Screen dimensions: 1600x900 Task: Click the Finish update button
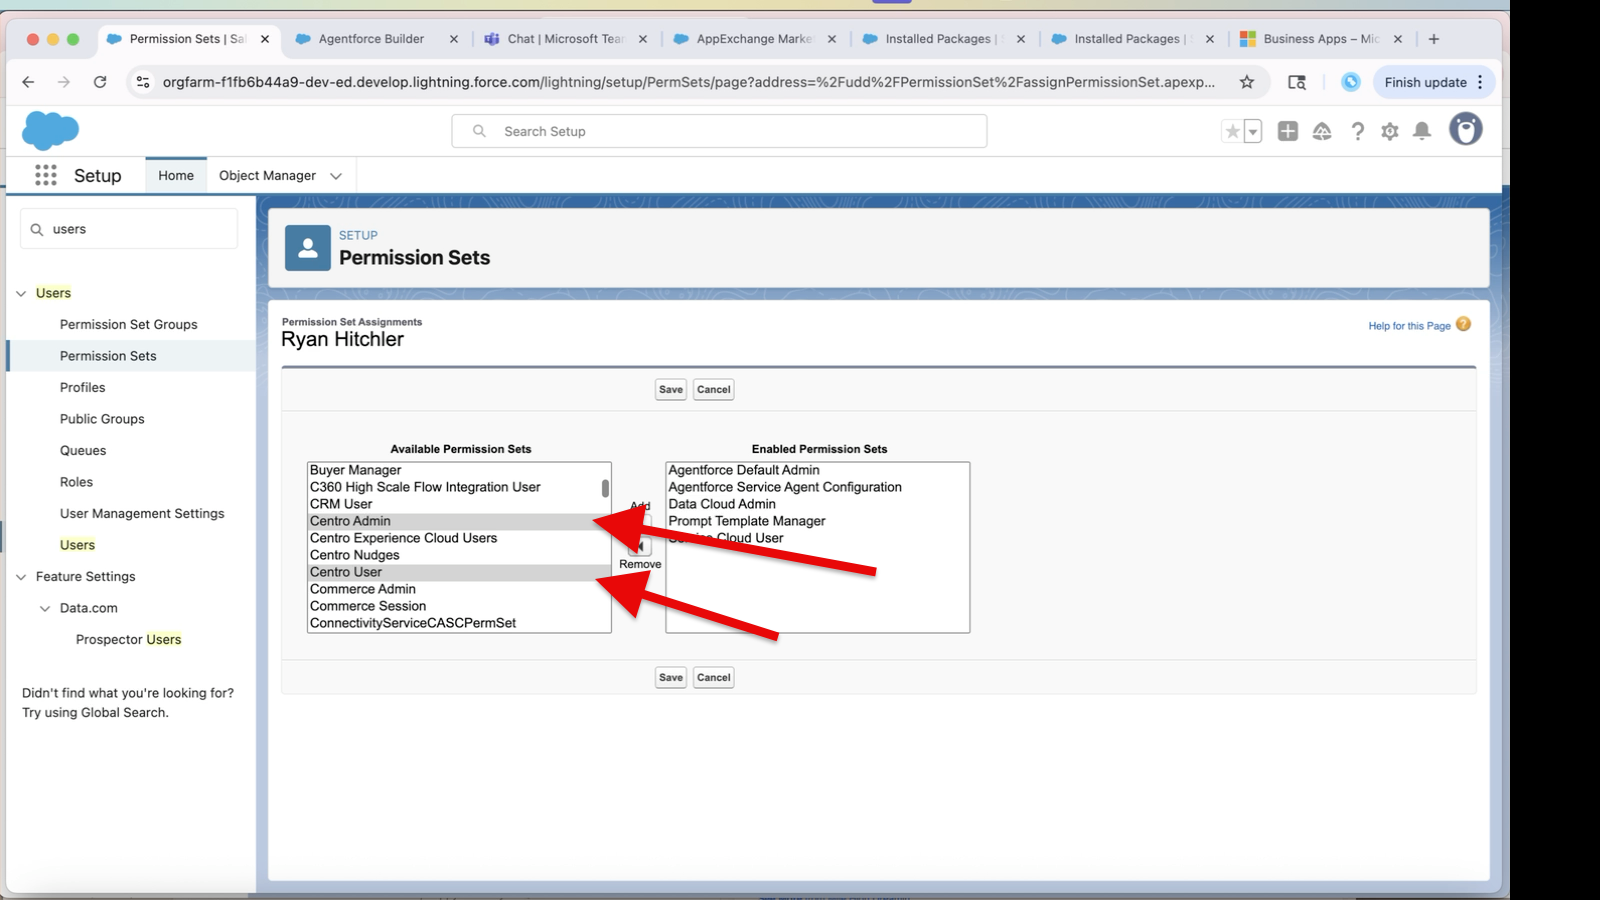click(1434, 82)
